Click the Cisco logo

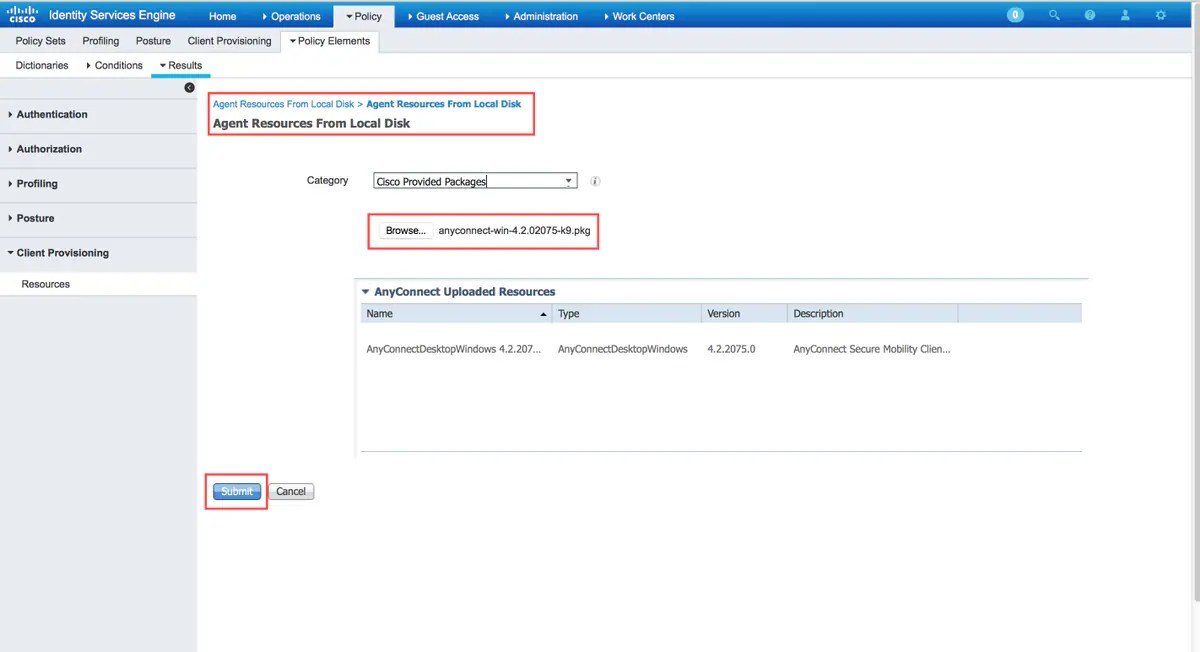click(x=22, y=15)
